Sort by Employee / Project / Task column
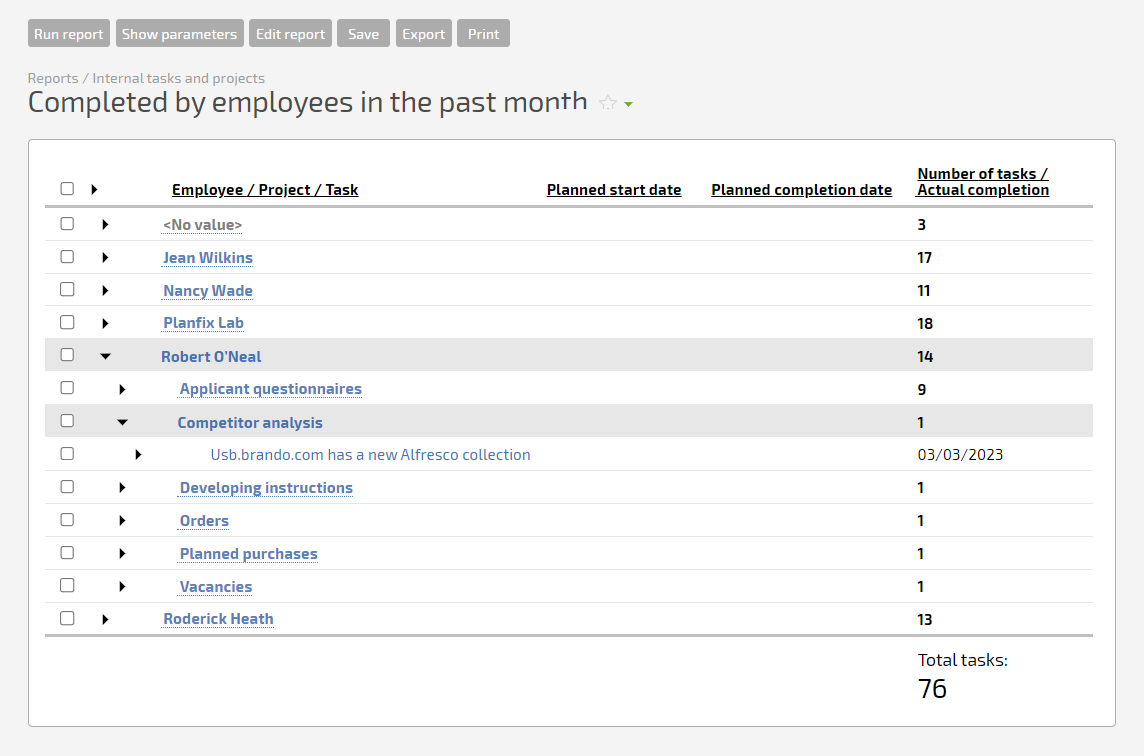 pos(265,190)
